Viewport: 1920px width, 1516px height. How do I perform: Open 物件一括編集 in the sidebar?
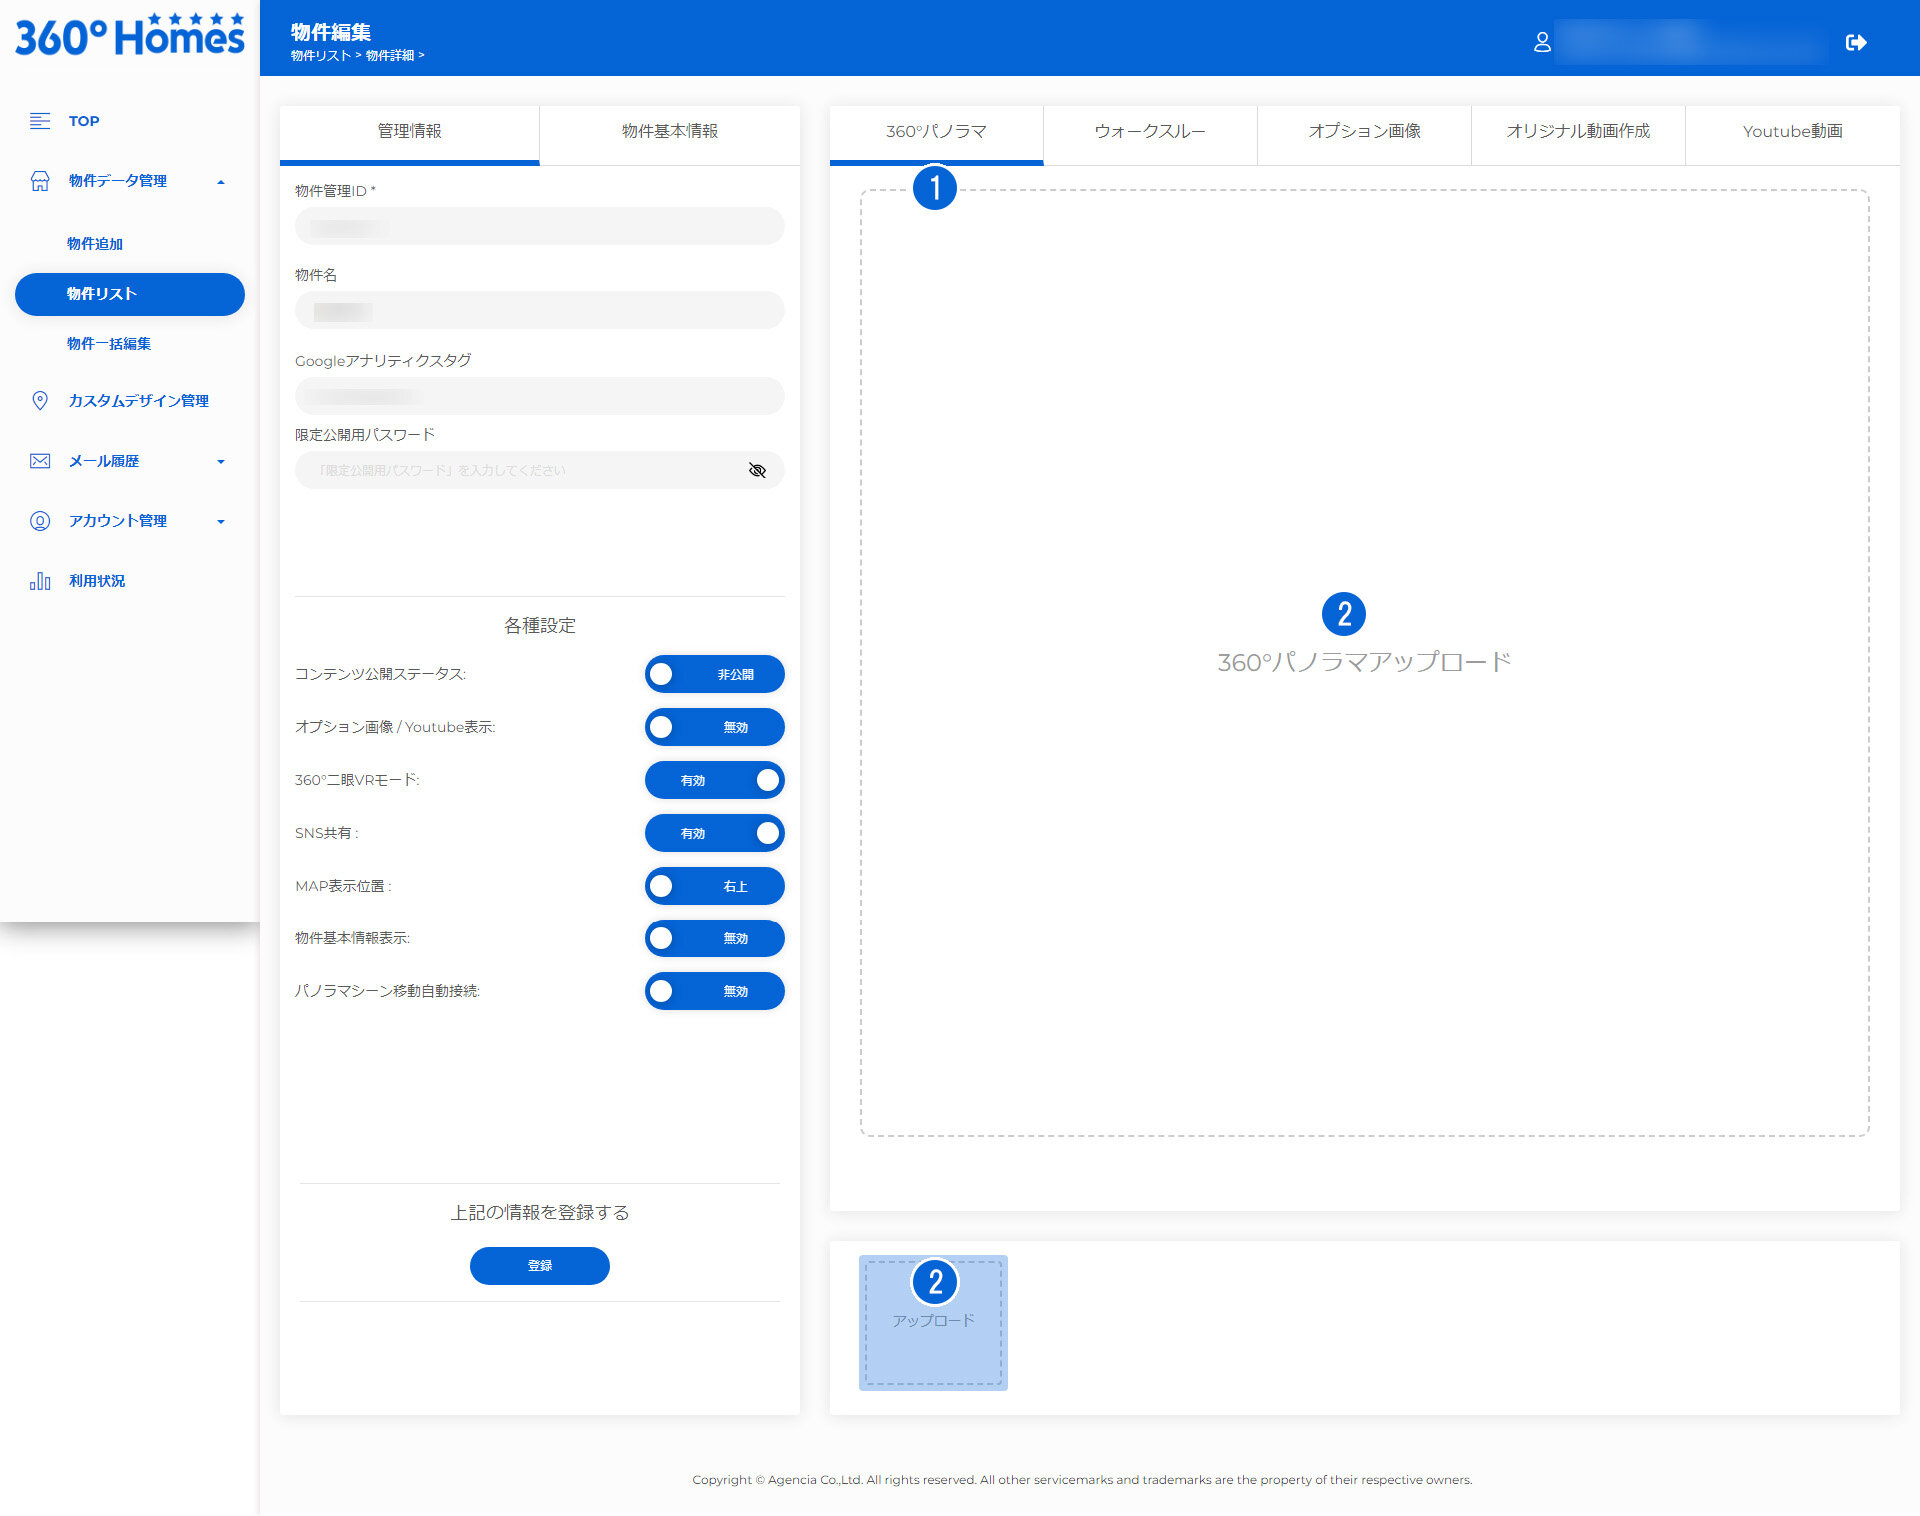(x=109, y=344)
